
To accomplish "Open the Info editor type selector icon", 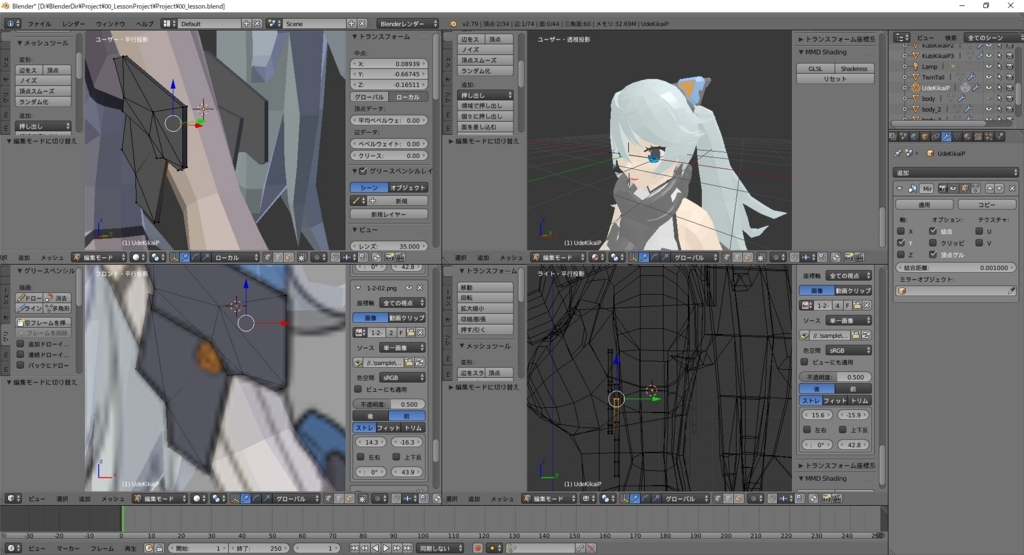I will (x=12, y=24).
